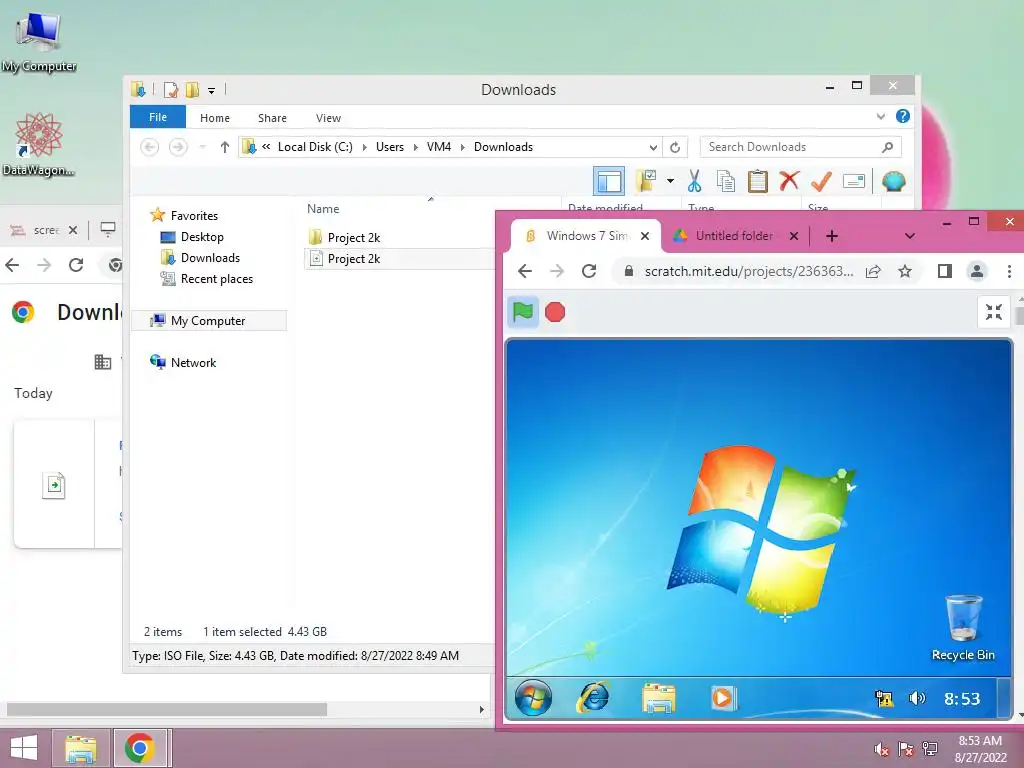Image resolution: width=1024 pixels, height=768 pixels.
Task: Click the cut scissors icon in Explorer toolbar
Action: 694,181
